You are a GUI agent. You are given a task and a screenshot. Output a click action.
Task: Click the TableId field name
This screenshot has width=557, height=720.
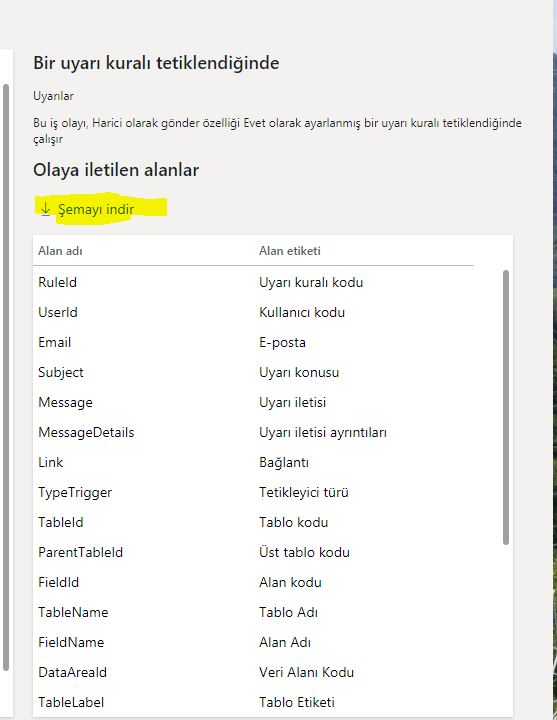pyautogui.click(x=61, y=522)
